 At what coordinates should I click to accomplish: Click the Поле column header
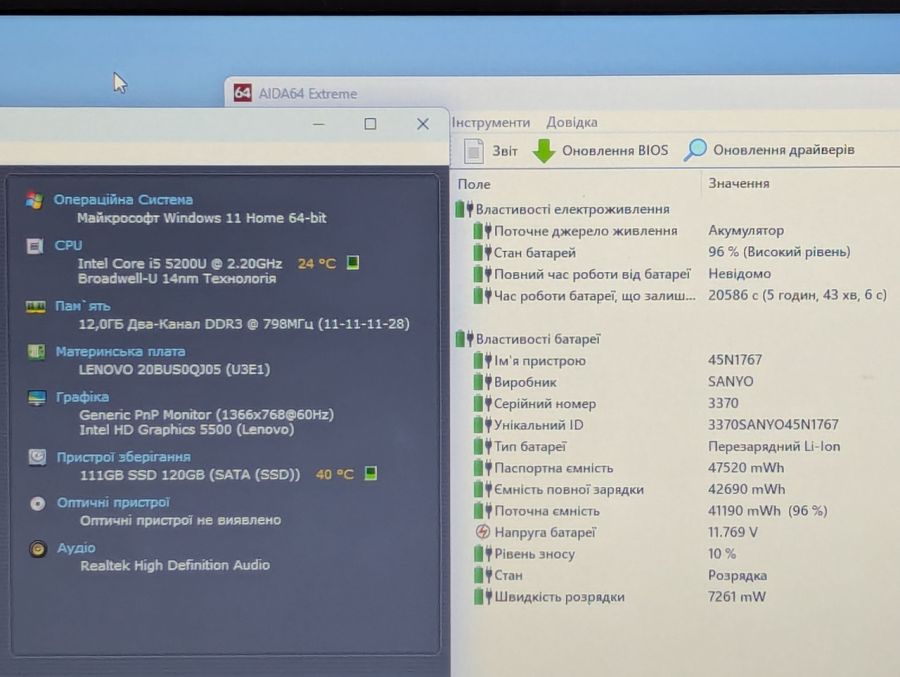(474, 184)
